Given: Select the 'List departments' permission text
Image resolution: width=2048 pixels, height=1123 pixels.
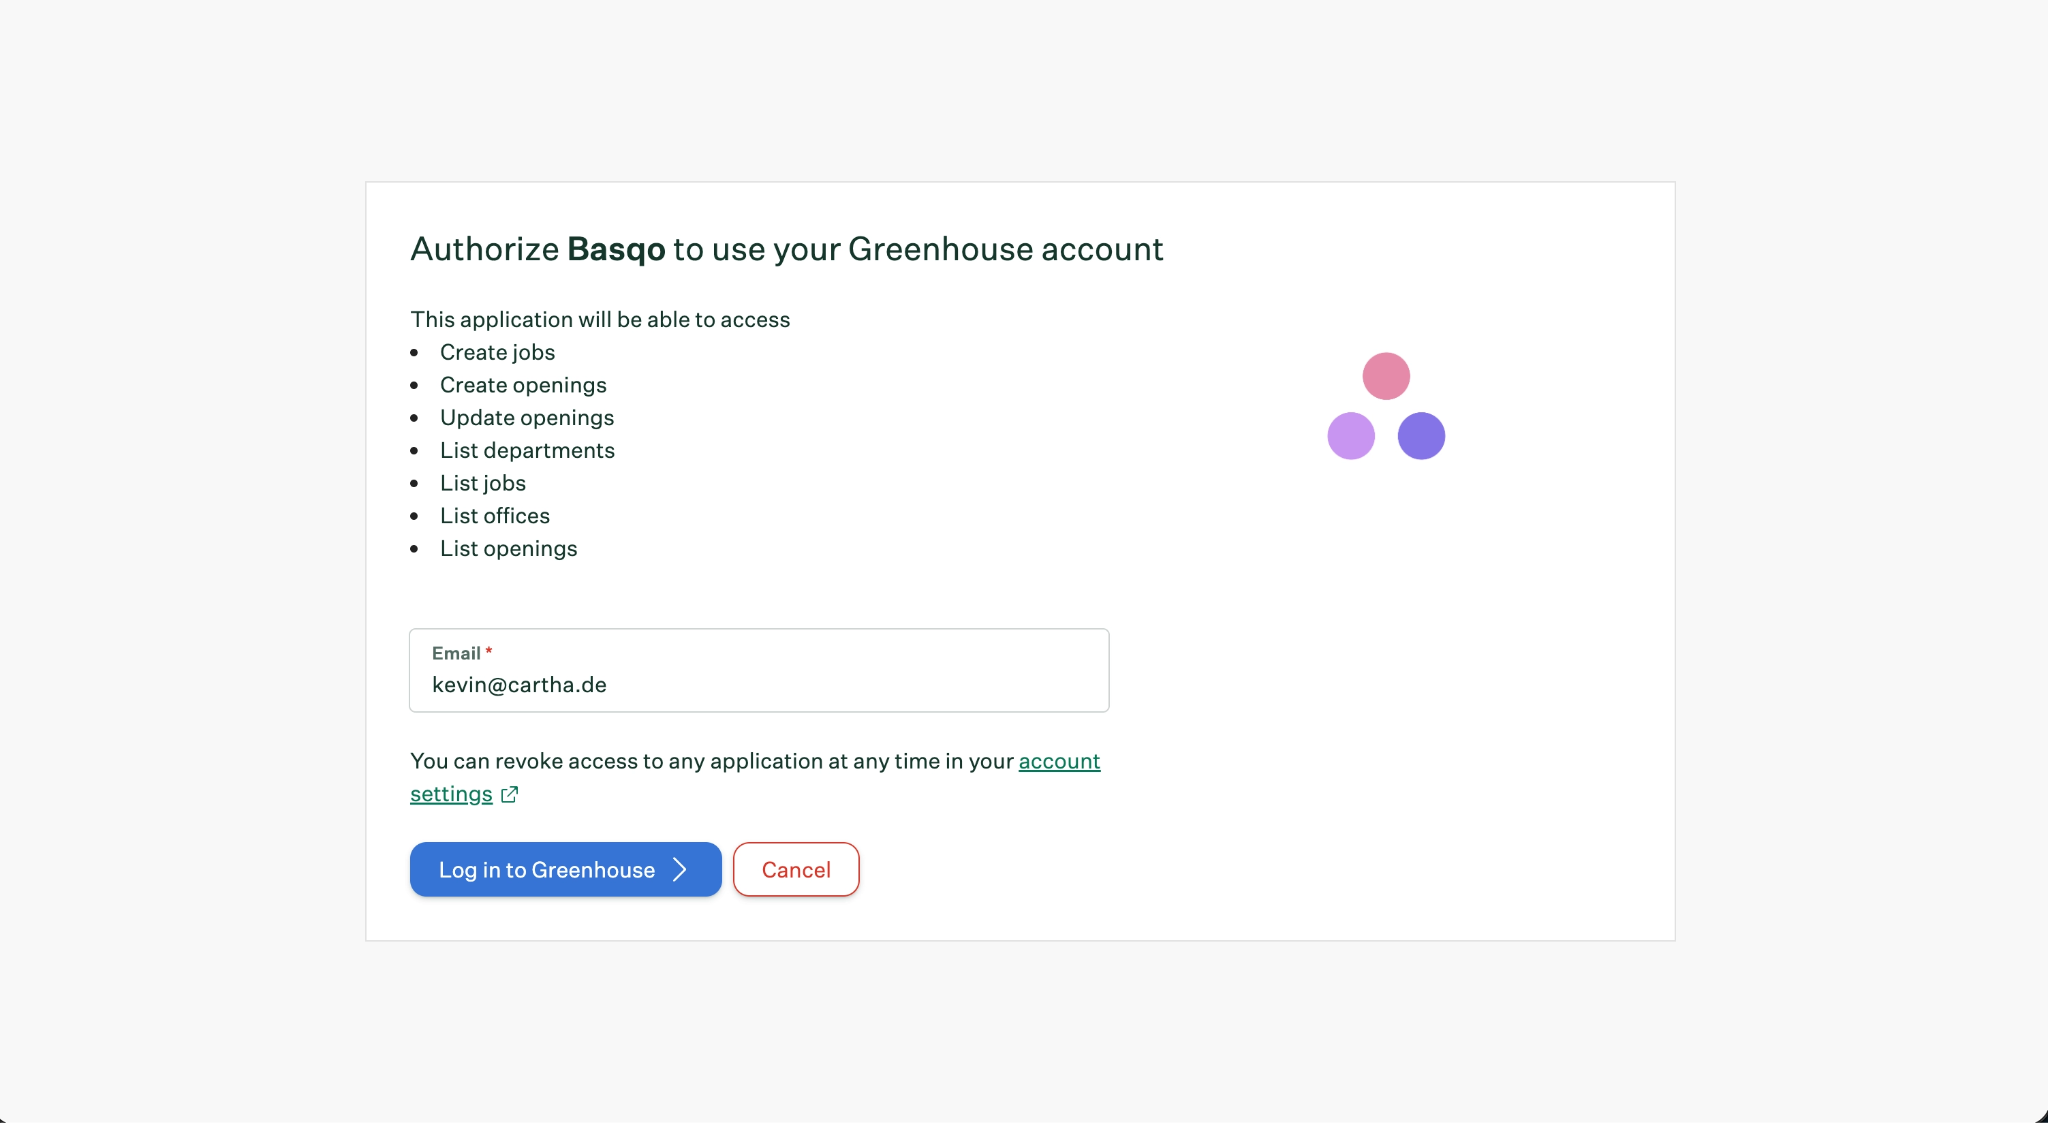Looking at the screenshot, I should click(527, 450).
